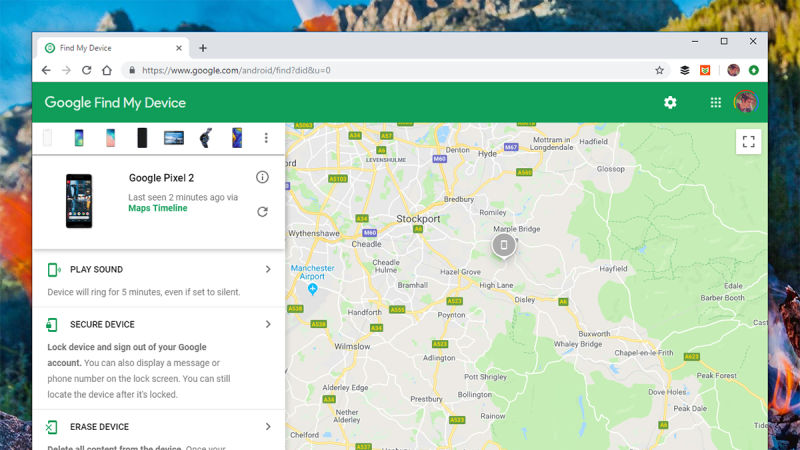
Task: Click the Wilmslow label on map
Action: point(352,346)
